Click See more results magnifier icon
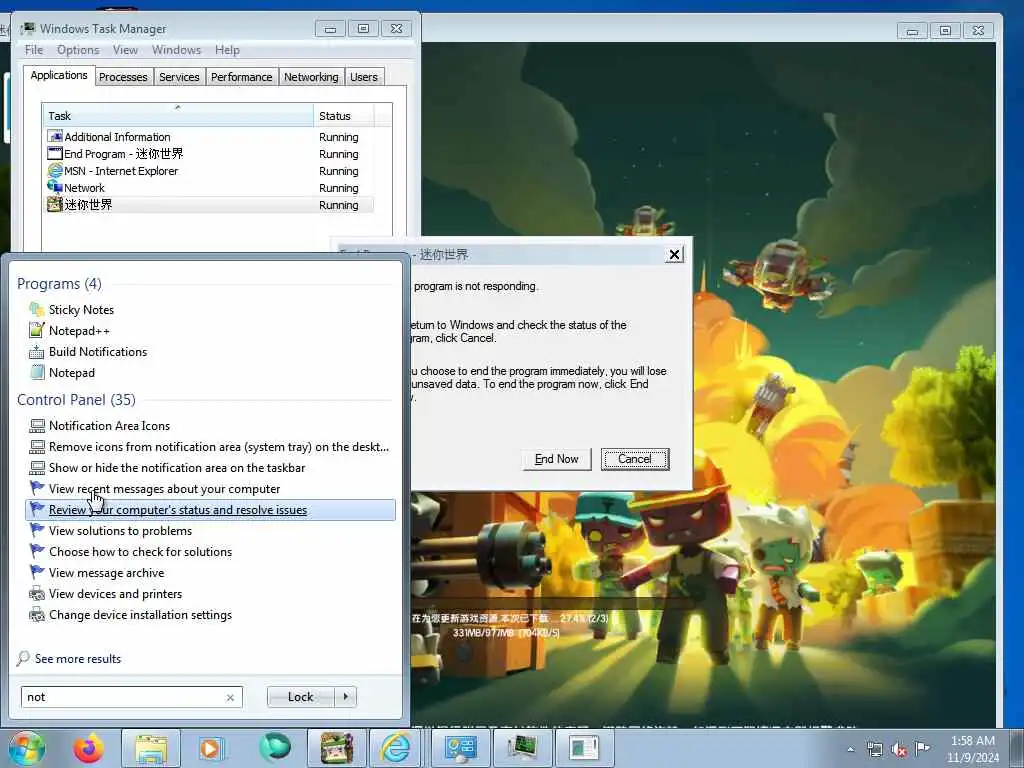Image resolution: width=1024 pixels, height=768 pixels. pos(23,658)
